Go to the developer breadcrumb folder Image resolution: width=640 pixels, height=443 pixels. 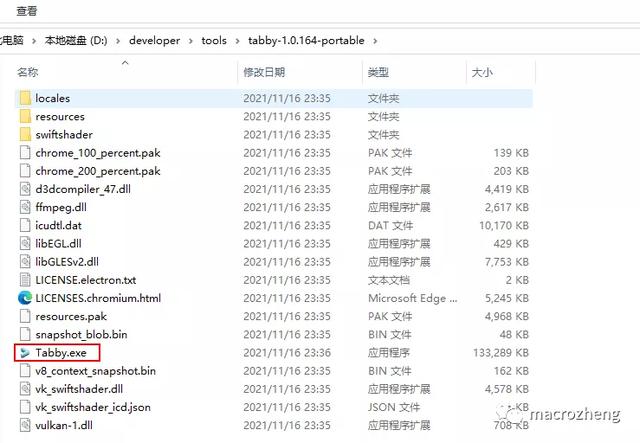pos(154,40)
